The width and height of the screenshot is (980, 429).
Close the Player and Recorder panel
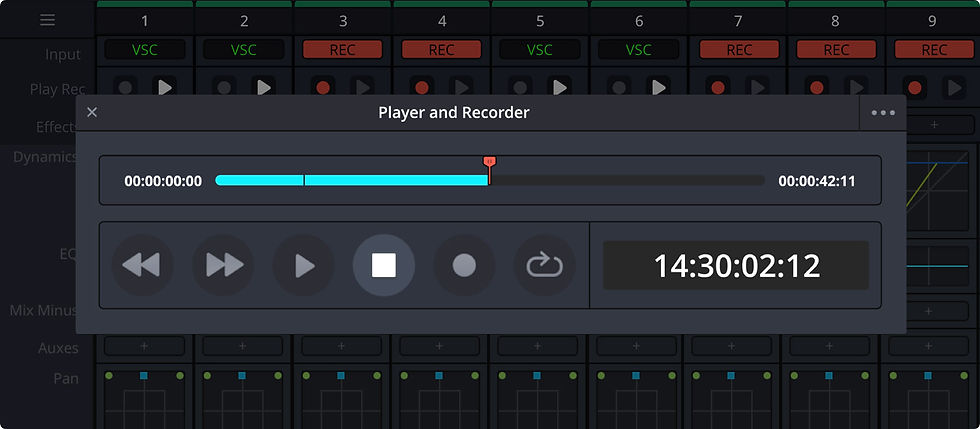(92, 113)
